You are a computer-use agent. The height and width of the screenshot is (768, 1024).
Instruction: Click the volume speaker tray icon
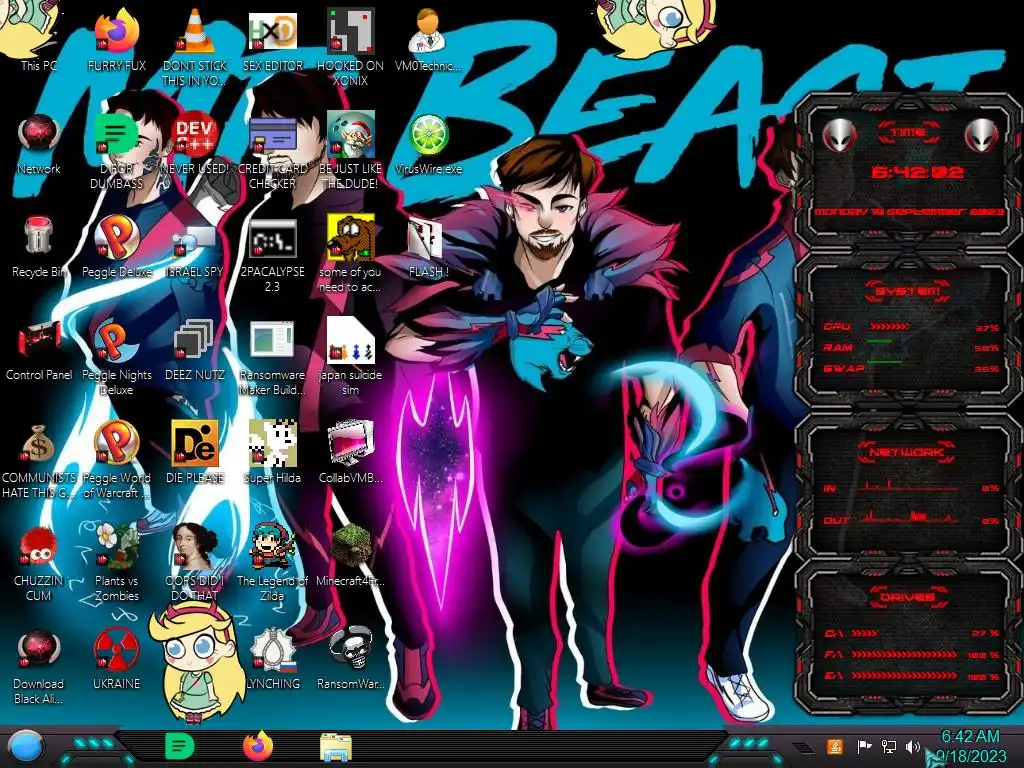912,746
